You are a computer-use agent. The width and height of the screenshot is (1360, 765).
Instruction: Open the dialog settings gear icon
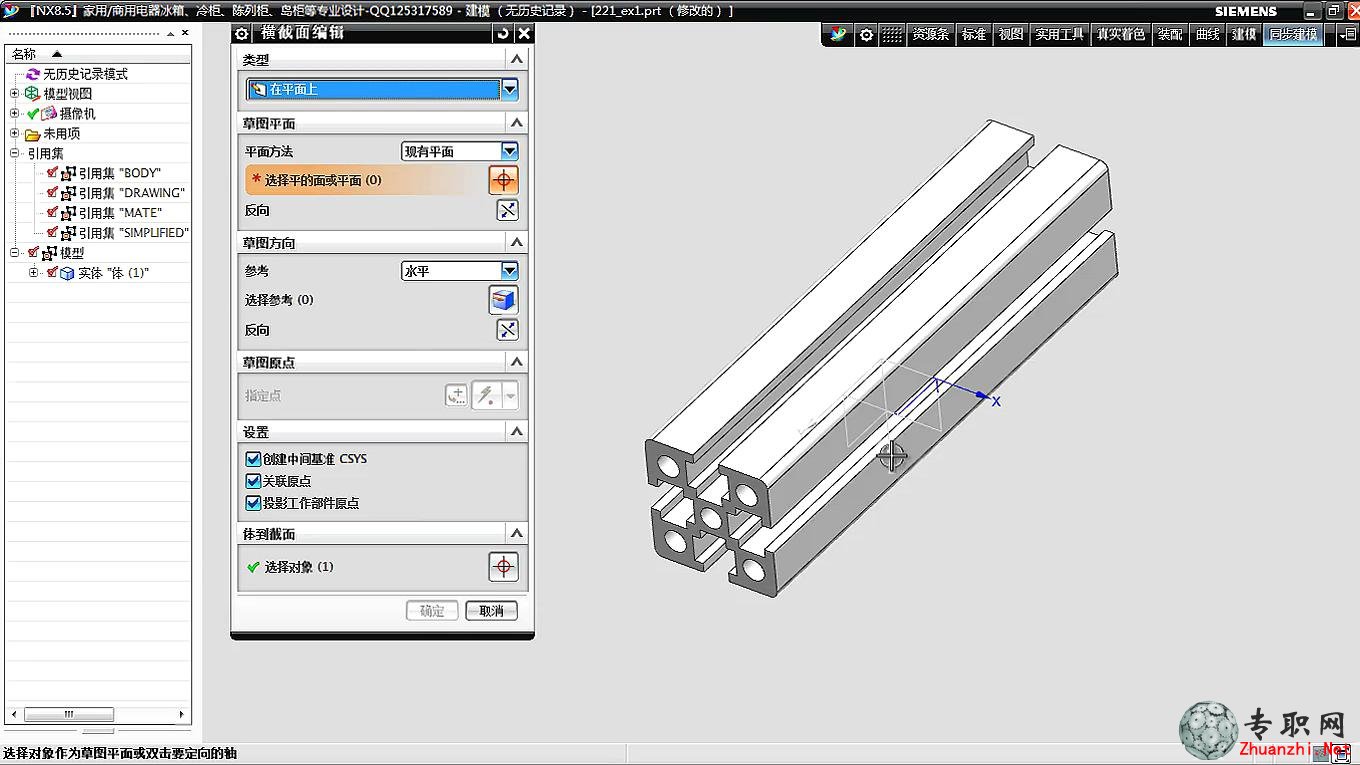pos(241,33)
